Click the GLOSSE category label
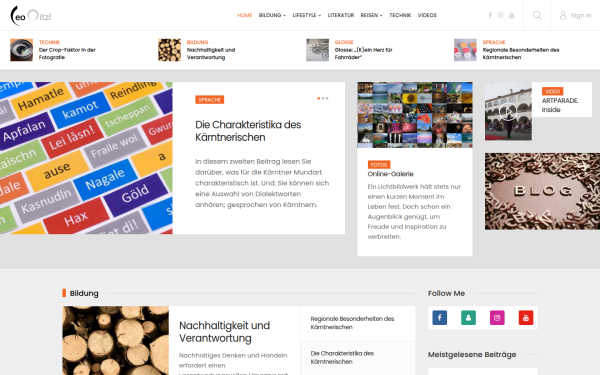600x375 pixels. [x=344, y=42]
